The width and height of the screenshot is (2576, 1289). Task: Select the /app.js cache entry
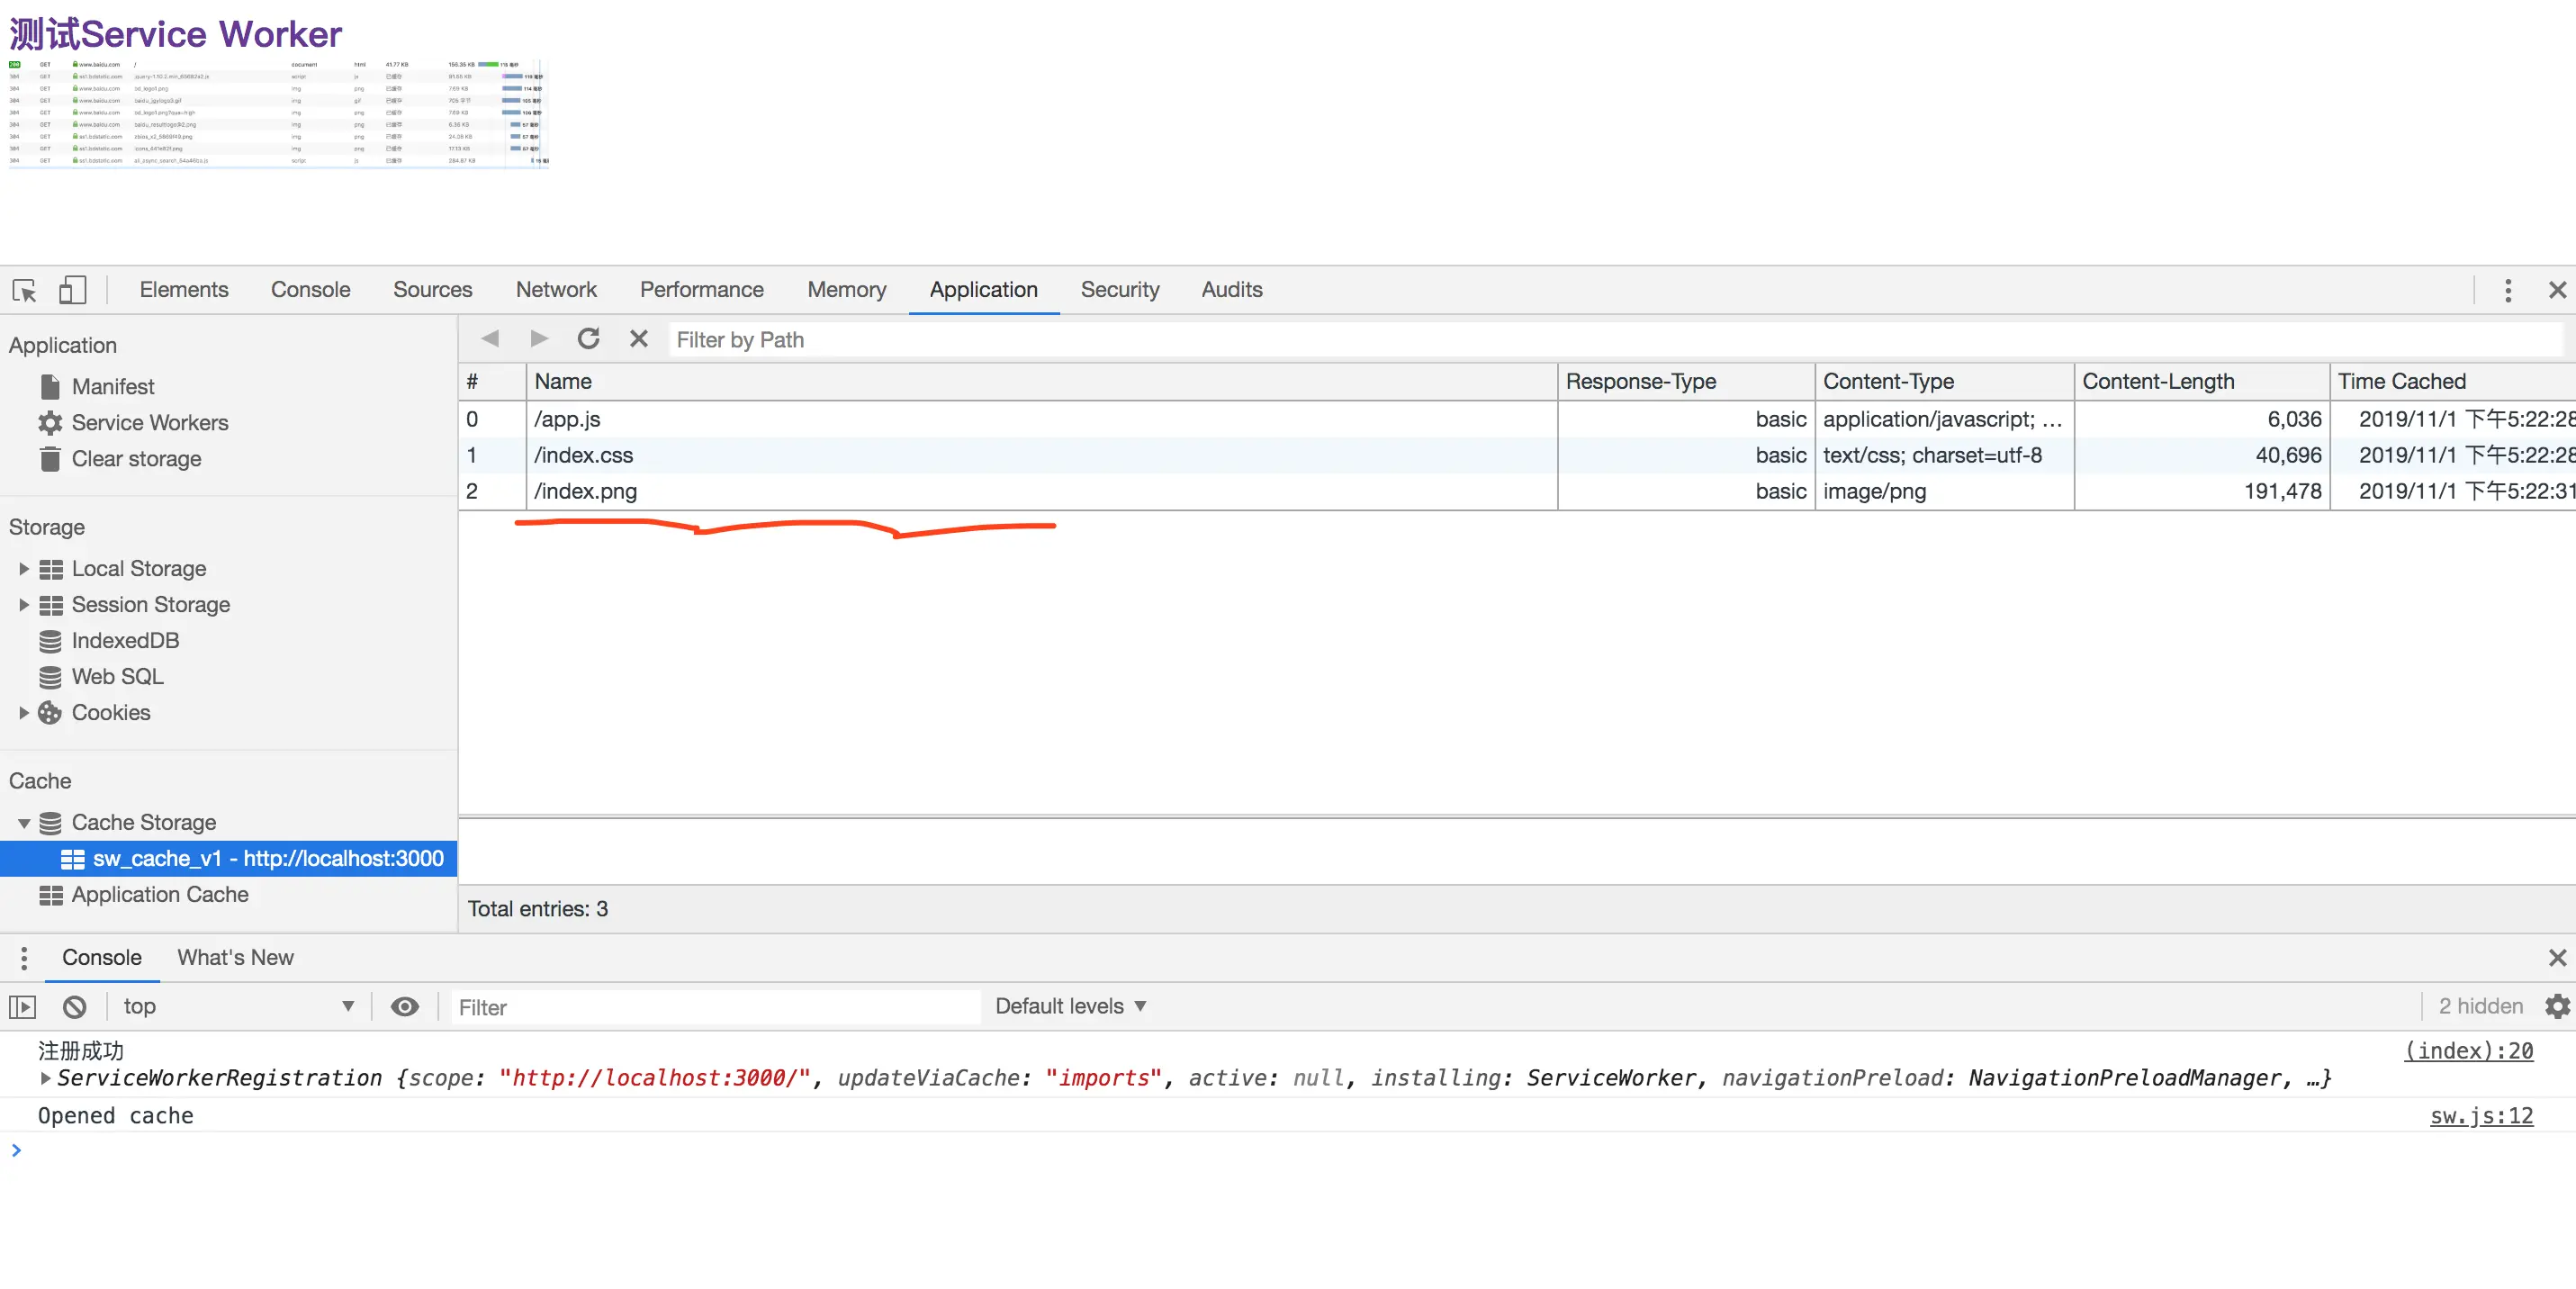[x=1517, y=419]
